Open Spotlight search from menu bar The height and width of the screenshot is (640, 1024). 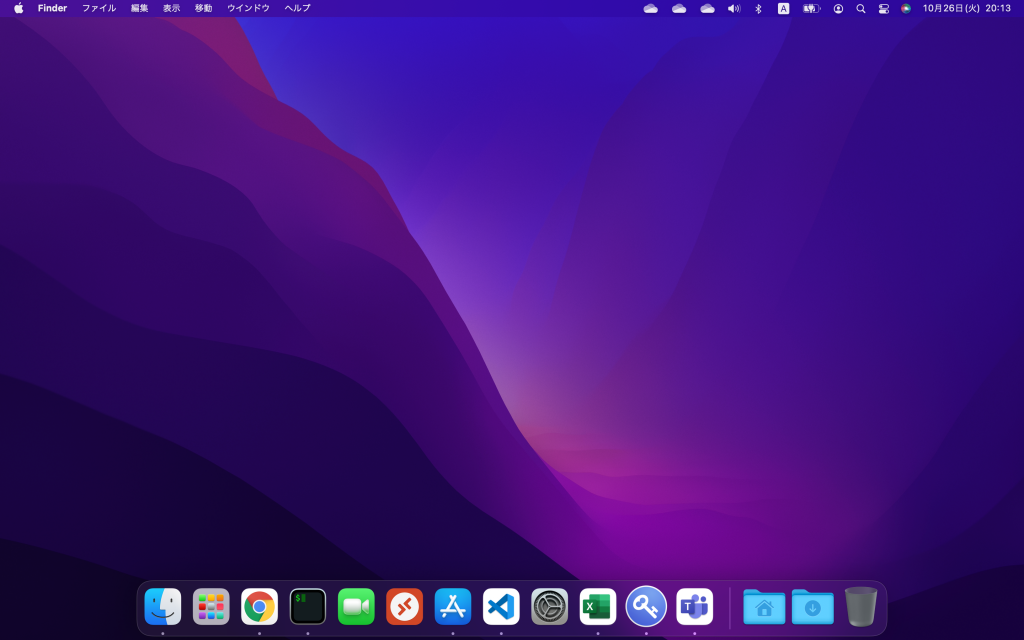[x=861, y=8]
